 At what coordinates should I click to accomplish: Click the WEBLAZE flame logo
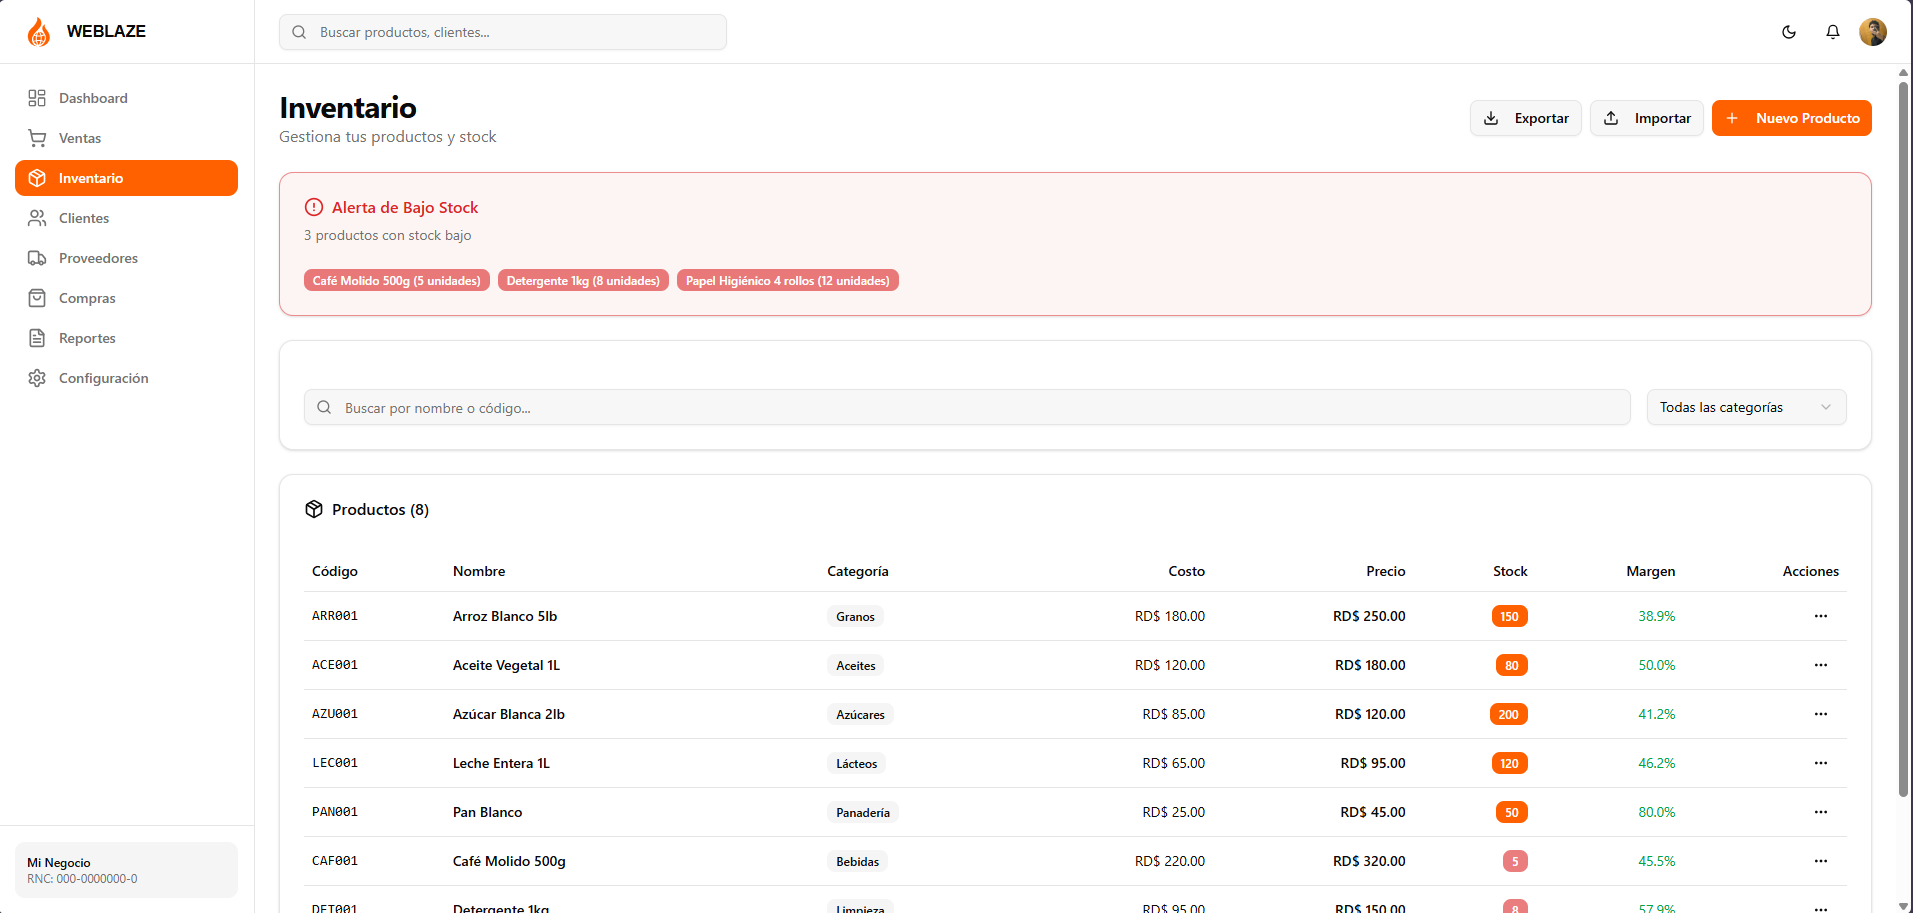coord(39,32)
